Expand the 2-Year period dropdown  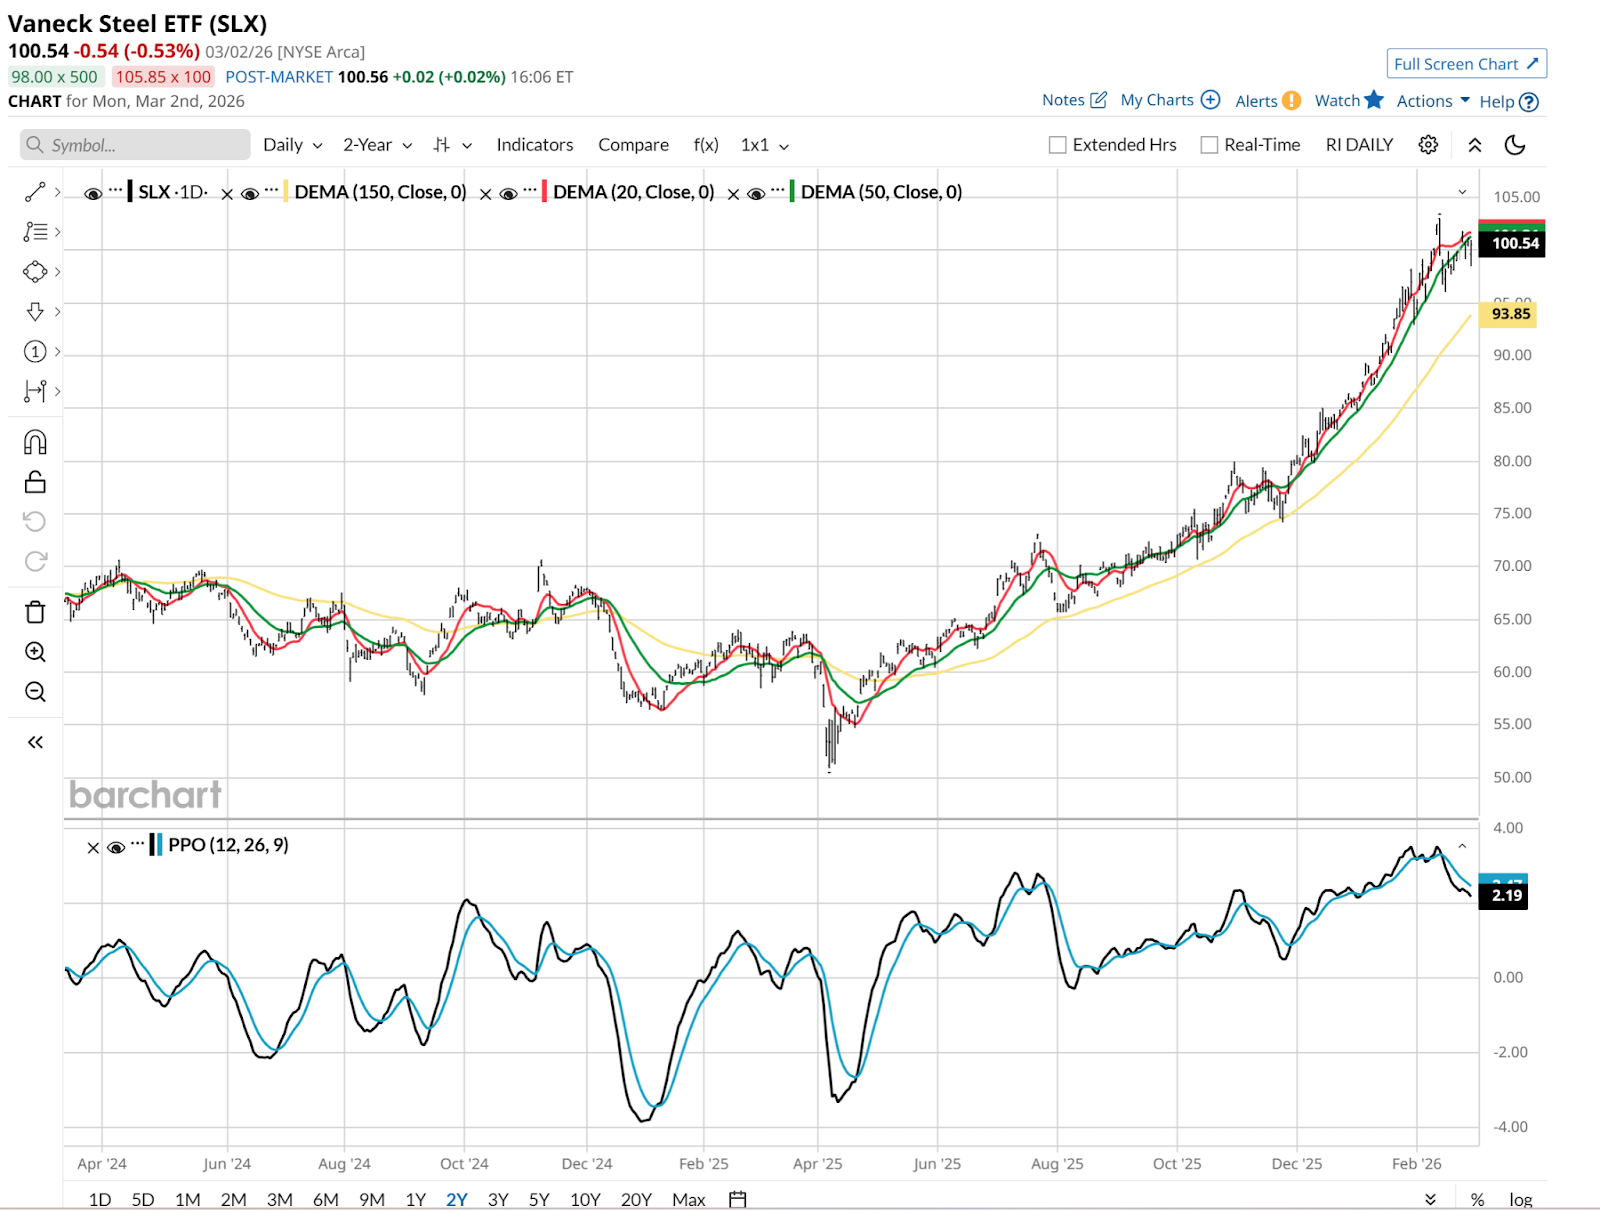[377, 145]
